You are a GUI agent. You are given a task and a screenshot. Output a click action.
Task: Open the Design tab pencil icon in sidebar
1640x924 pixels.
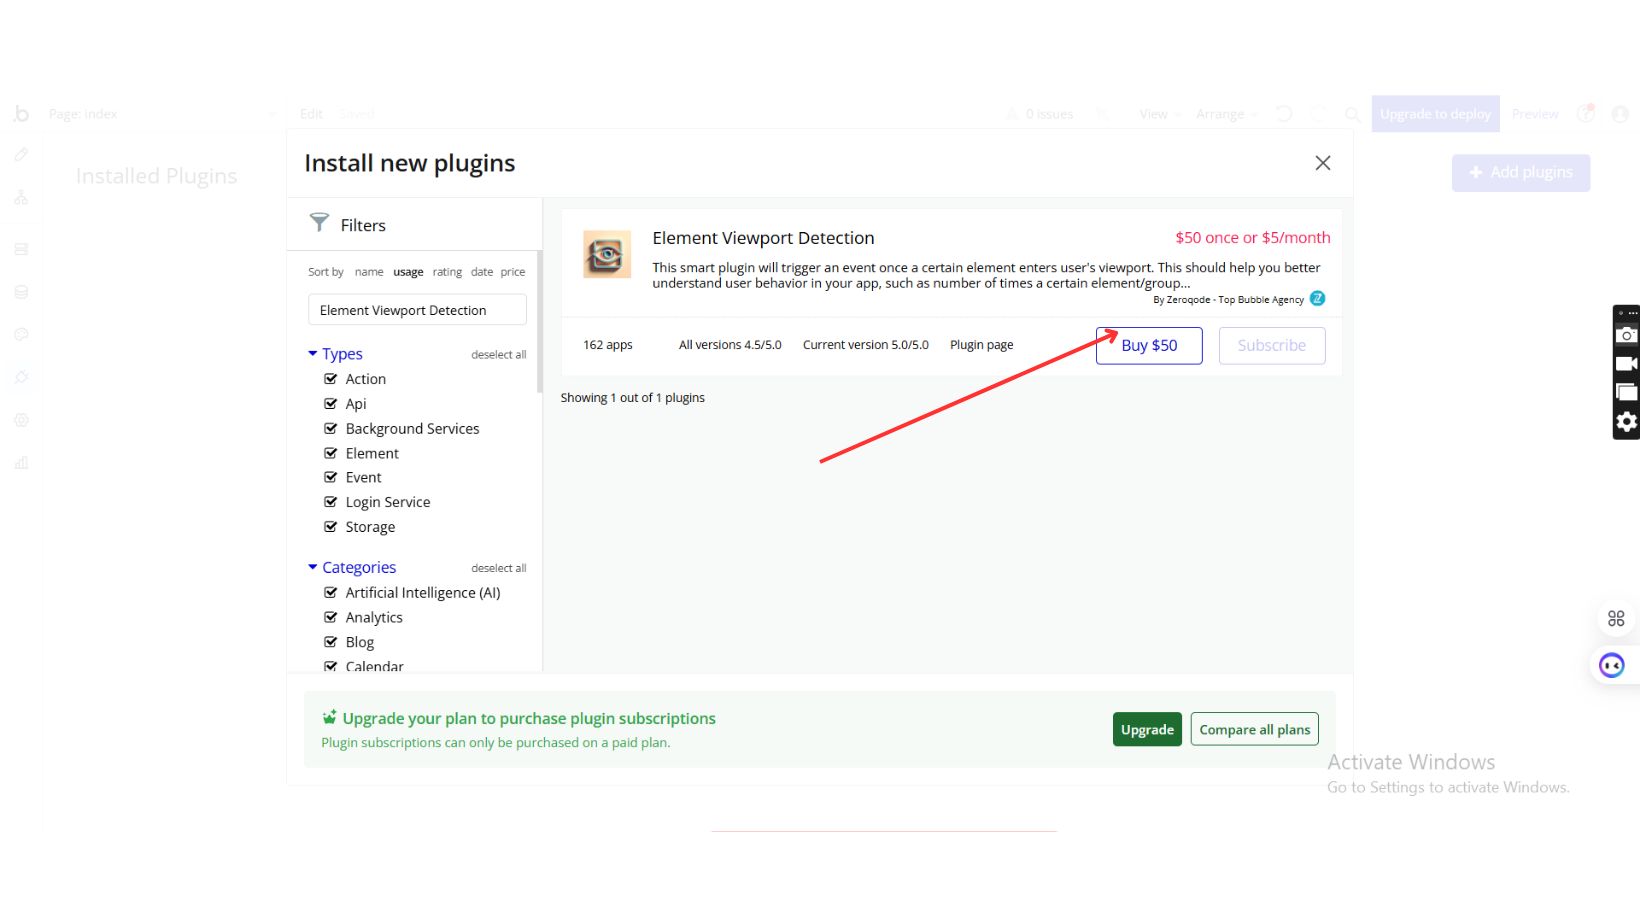(21, 155)
